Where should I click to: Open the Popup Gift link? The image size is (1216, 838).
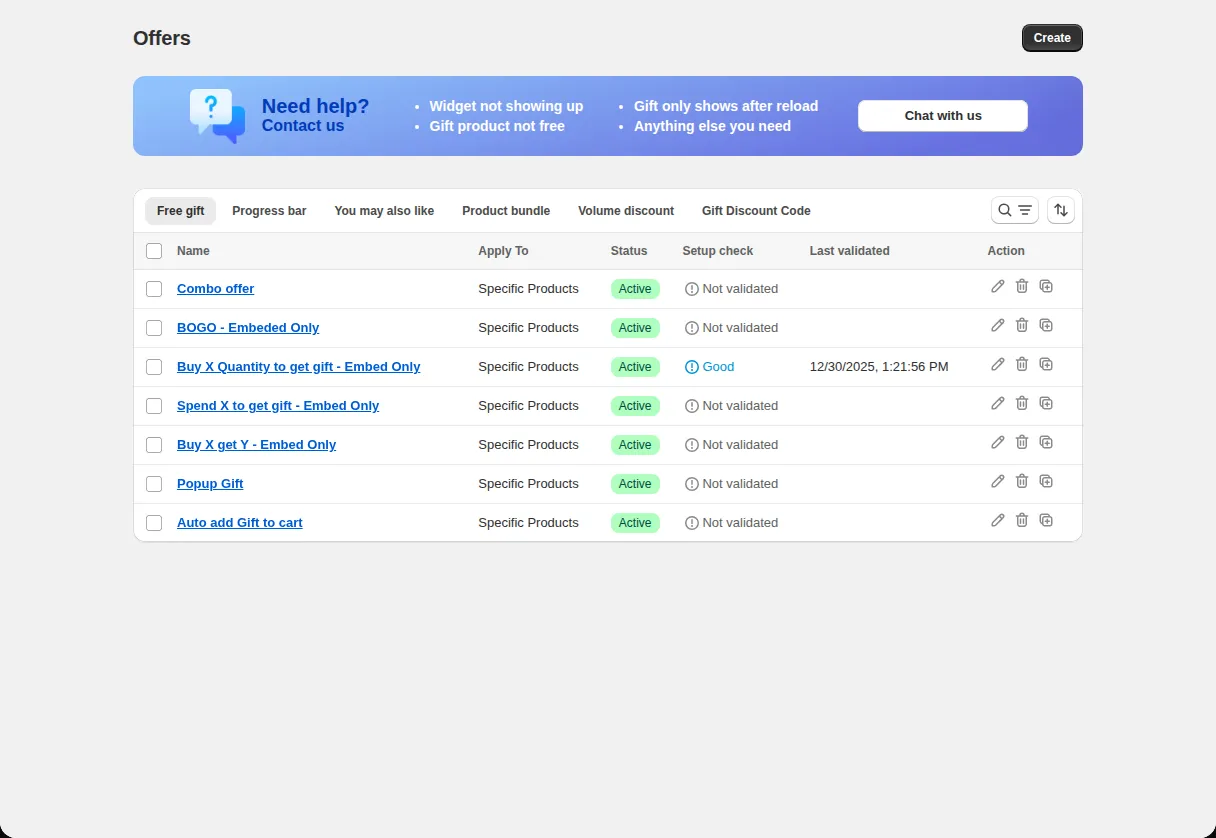[210, 484]
